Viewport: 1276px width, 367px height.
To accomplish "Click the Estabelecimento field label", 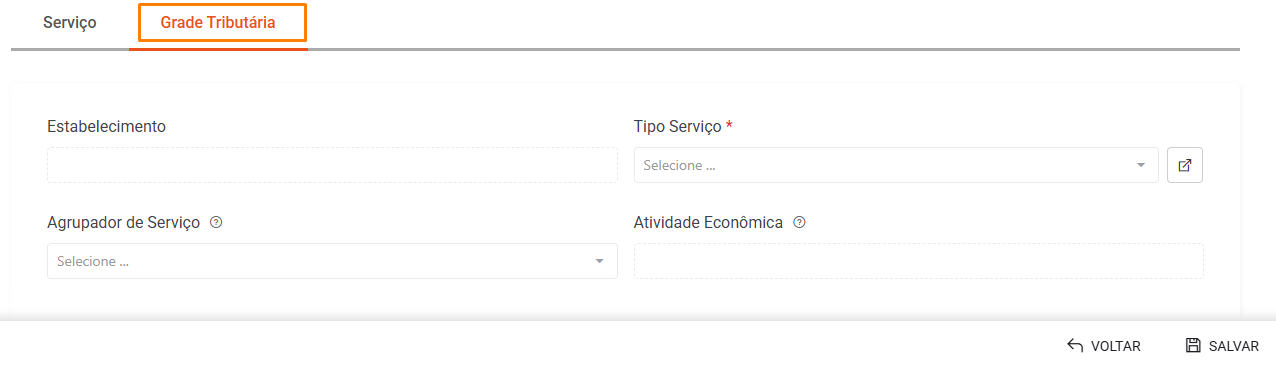I will click(x=106, y=126).
